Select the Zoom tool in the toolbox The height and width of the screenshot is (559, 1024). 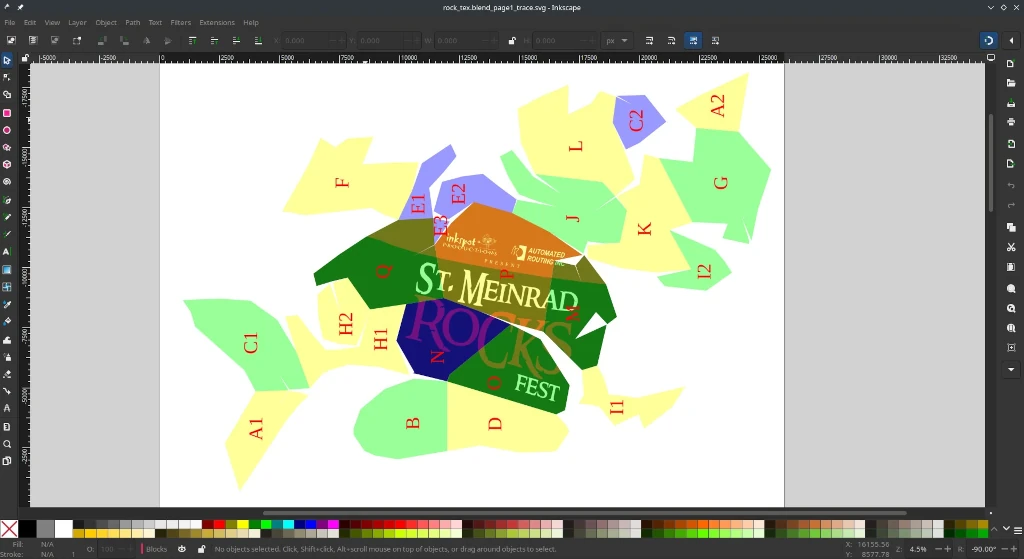(x=7, y=443)
